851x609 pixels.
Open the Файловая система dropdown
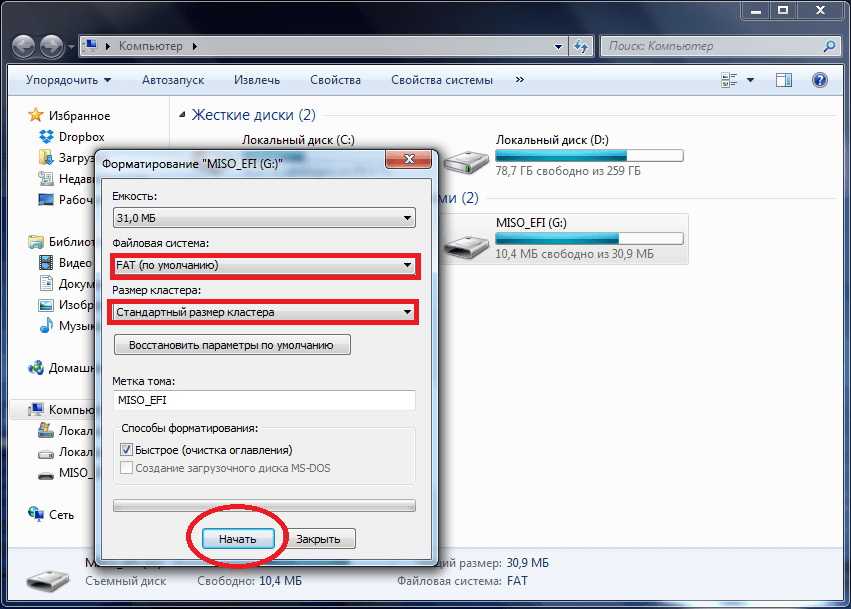264,265
